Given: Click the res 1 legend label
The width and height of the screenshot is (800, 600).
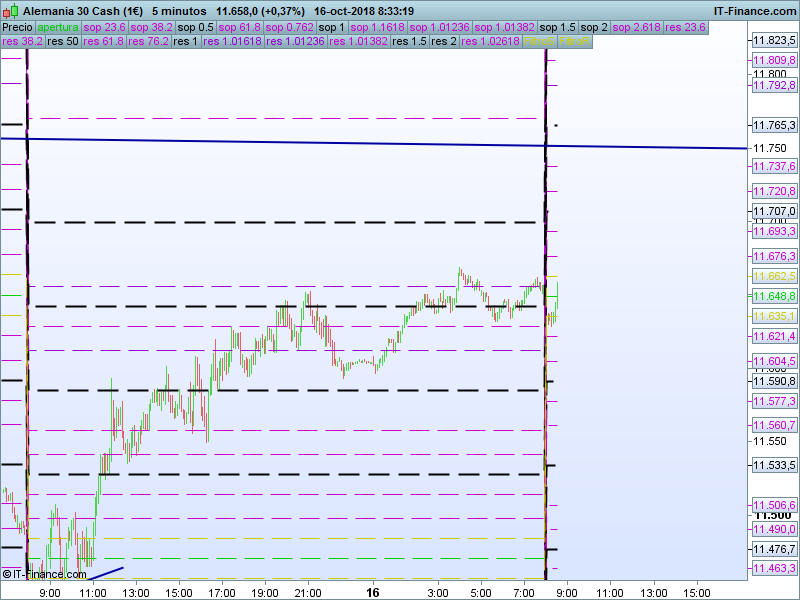Looking at the screenshot, I should point(185,41).
